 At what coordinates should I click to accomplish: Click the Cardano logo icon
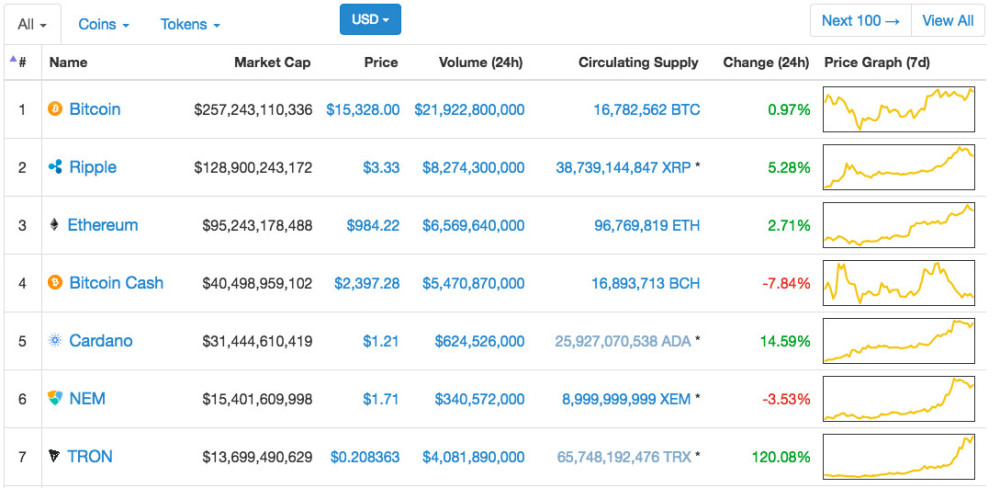coord(55,341)
